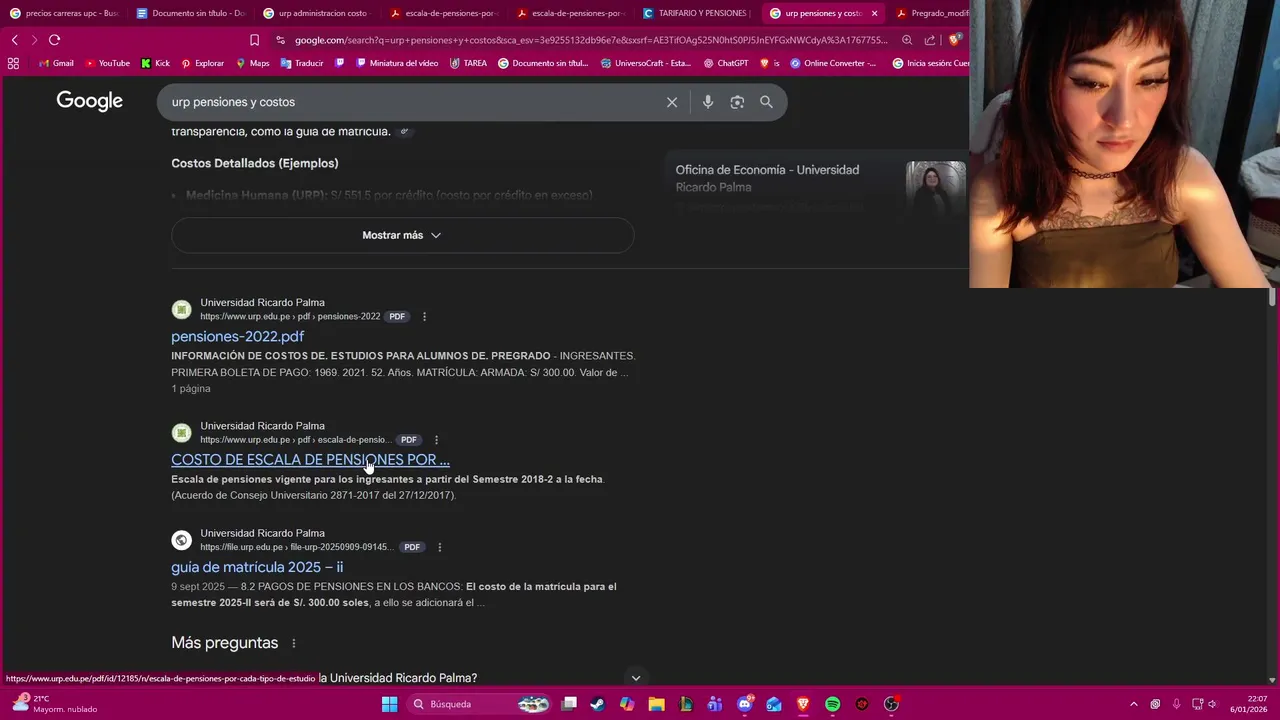
Task: Open options menu for guia de matricula result
Action: tap(439, 547)
